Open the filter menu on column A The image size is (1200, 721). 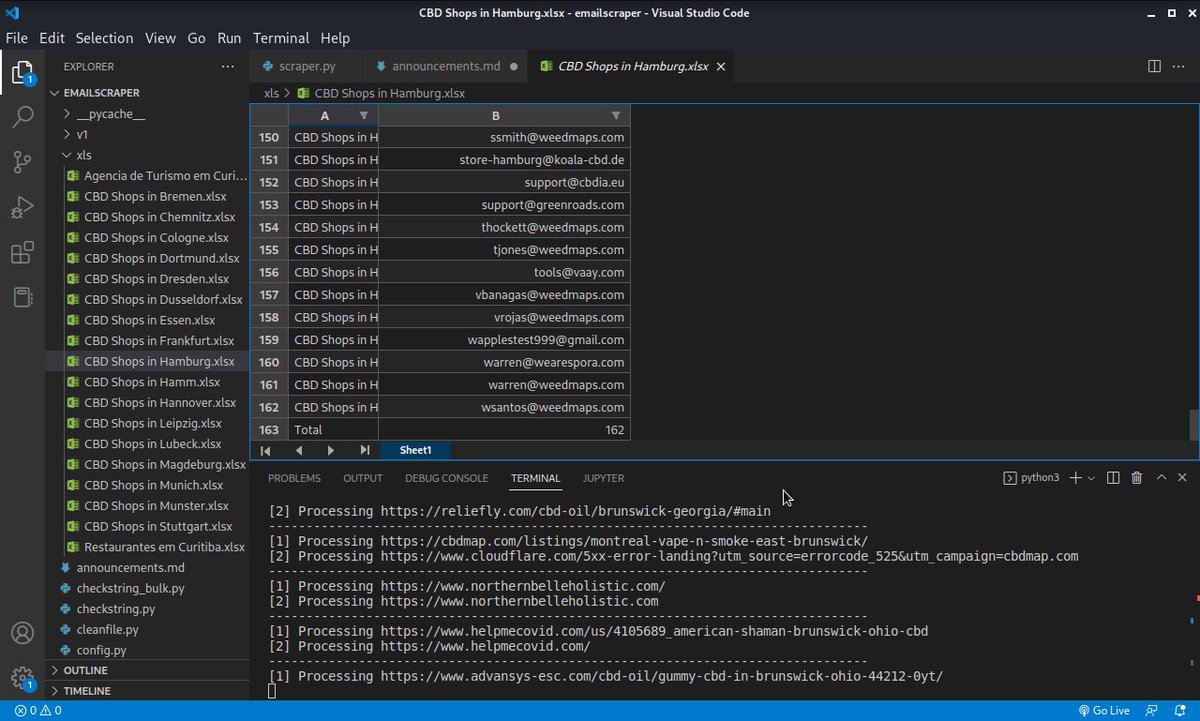[364, 116]
